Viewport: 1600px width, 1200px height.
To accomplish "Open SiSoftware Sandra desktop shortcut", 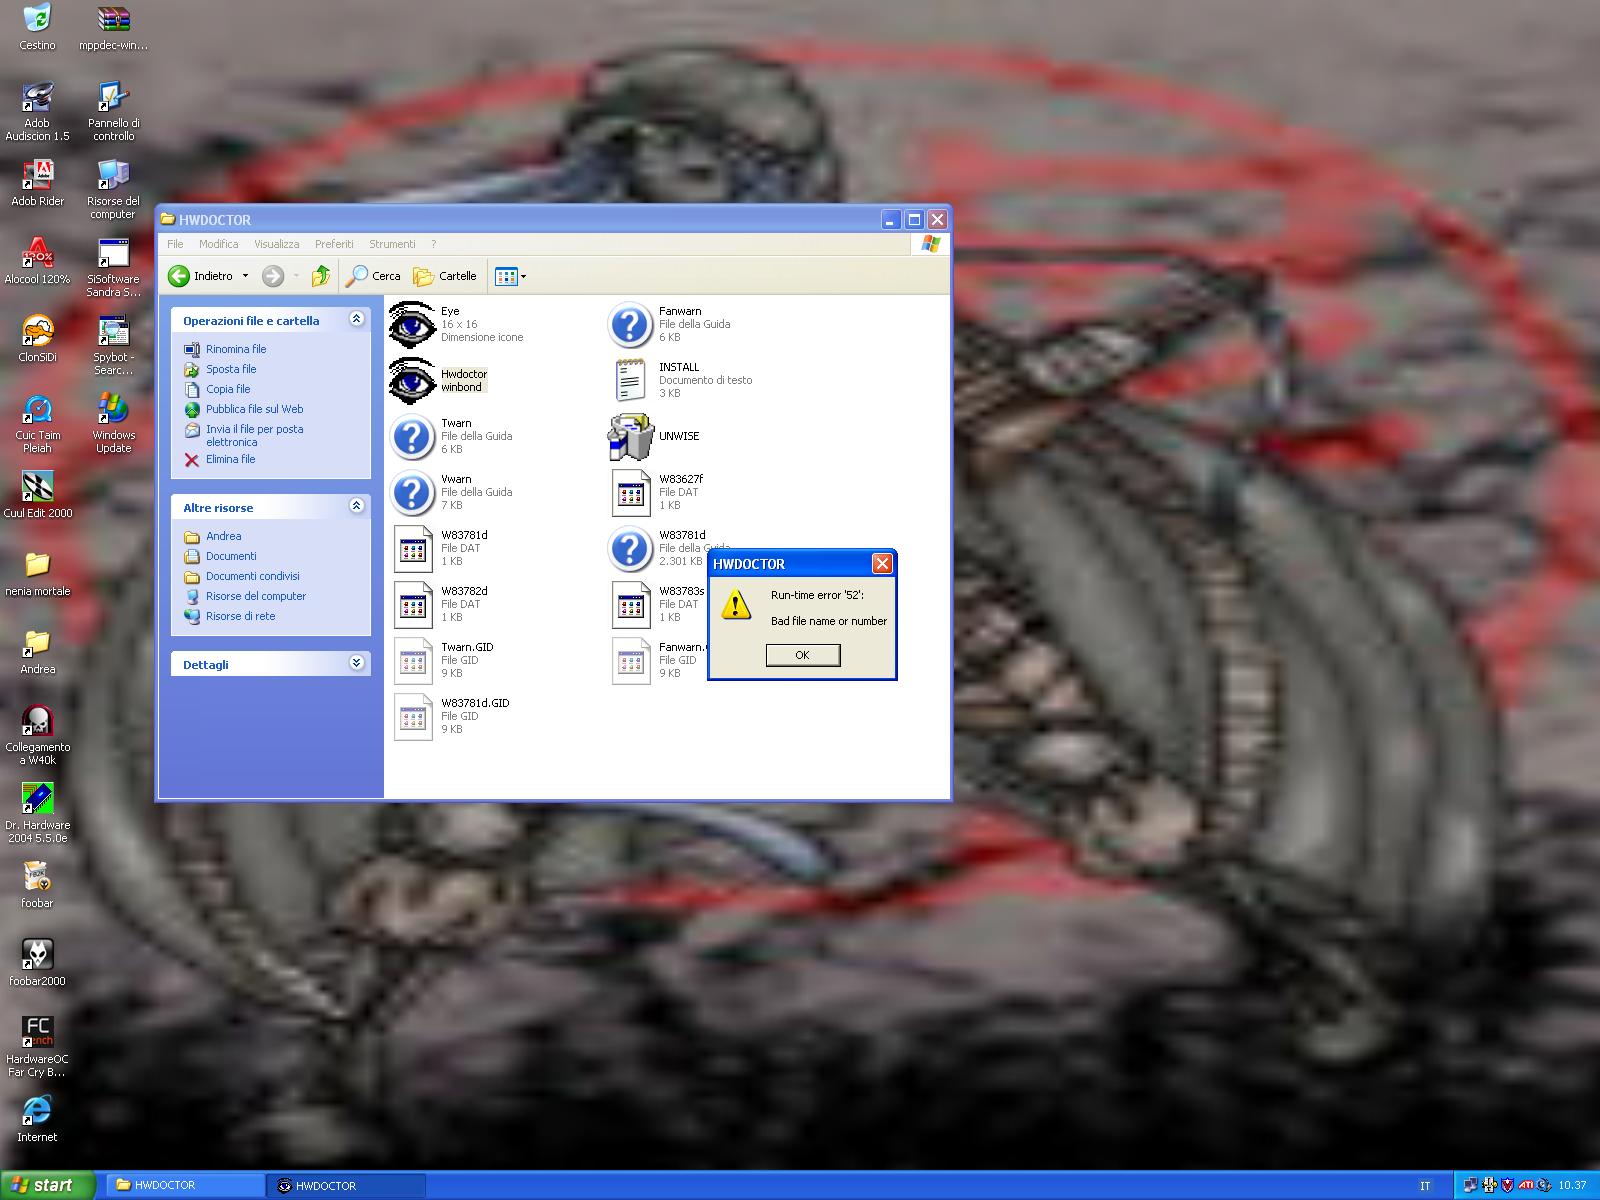I will click(113, 267).
